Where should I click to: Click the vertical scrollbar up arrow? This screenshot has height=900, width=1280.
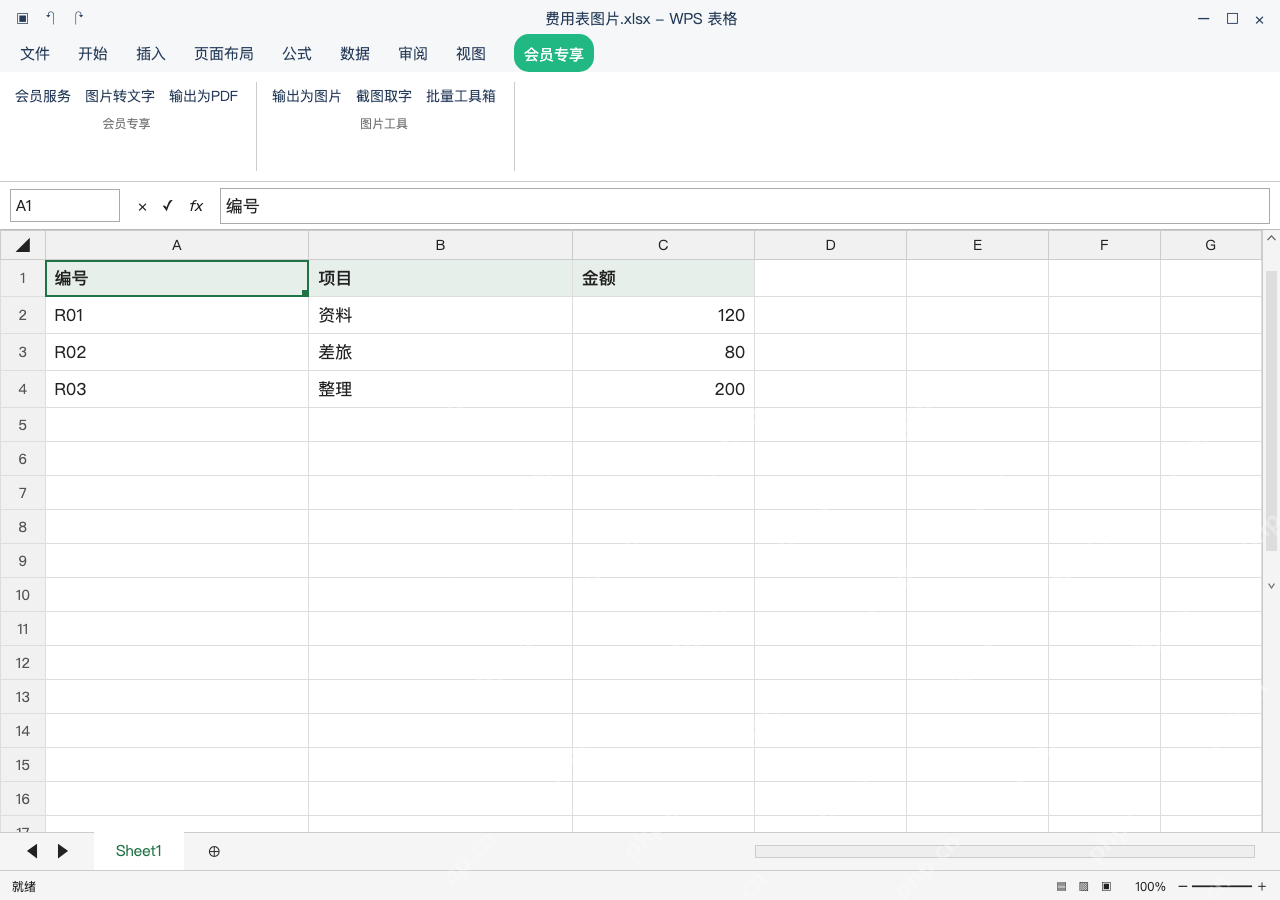pos(1272,238)
